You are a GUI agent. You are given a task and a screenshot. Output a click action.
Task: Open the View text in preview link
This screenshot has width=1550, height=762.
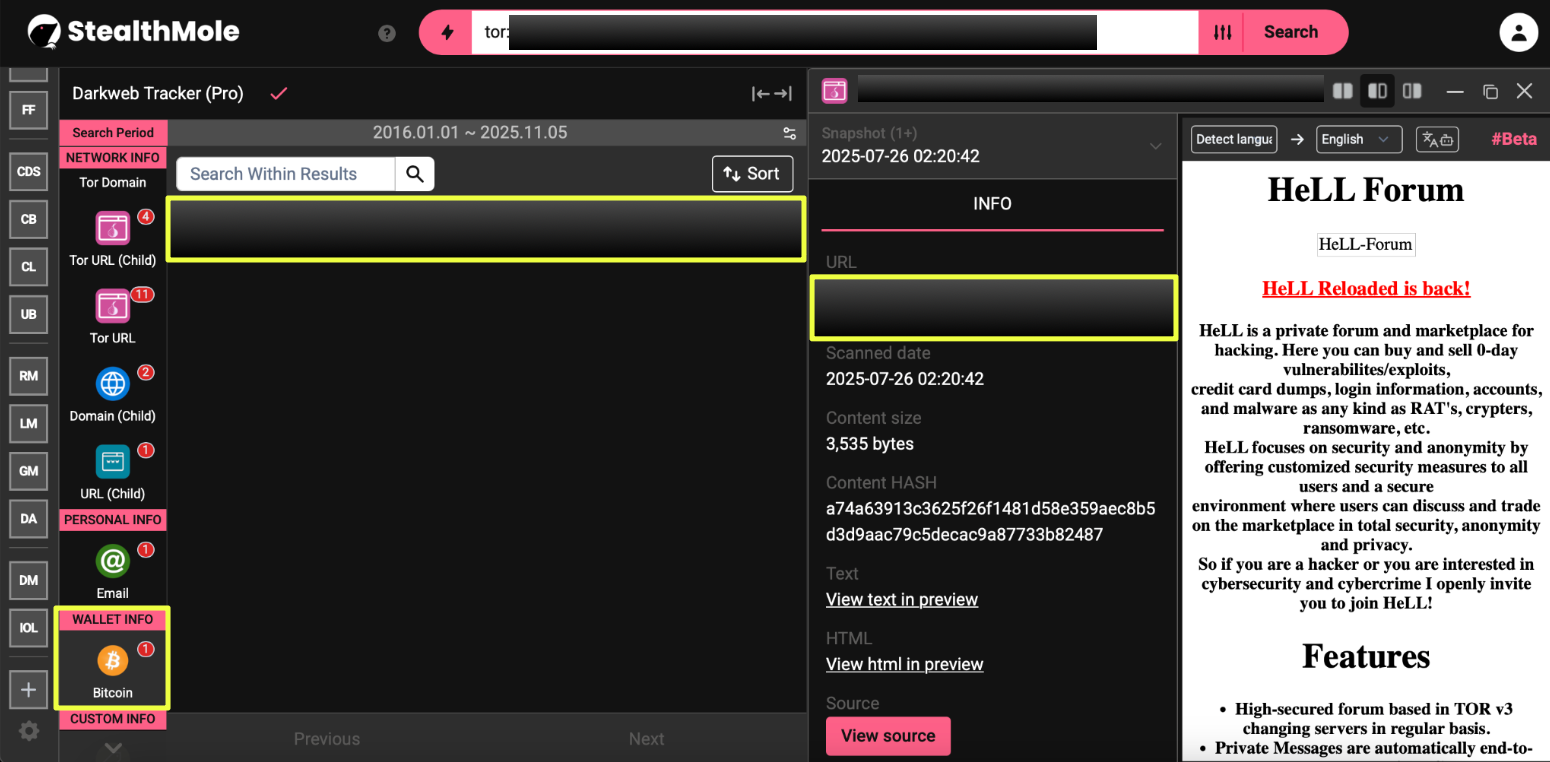pos(901,600)
